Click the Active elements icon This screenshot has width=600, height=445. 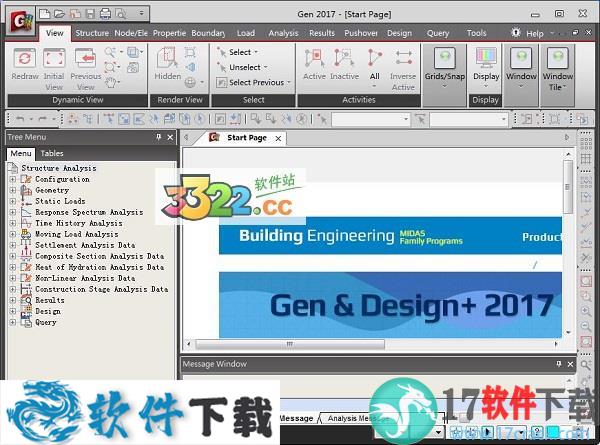click(315, 65)
